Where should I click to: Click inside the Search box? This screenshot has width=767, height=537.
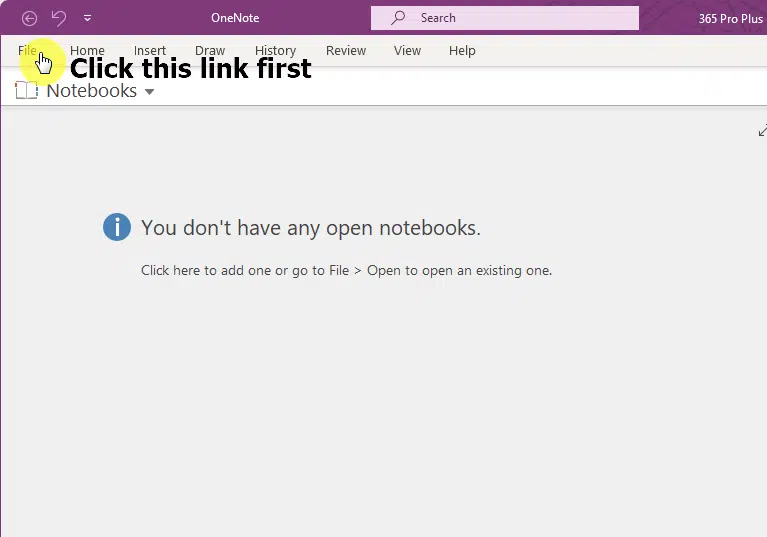[504, 18]
